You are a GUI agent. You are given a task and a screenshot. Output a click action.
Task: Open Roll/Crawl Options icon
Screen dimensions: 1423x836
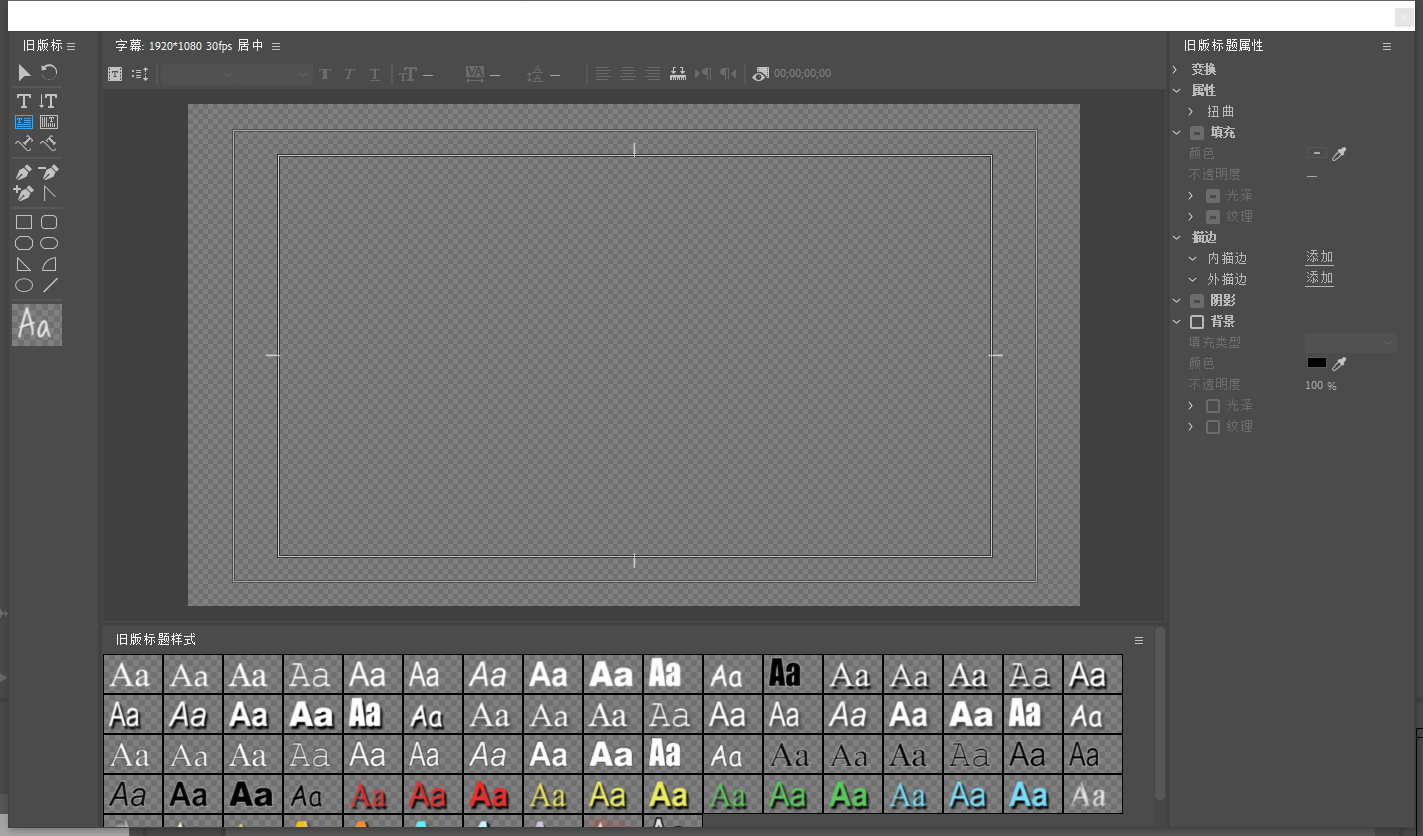[140, 74]
